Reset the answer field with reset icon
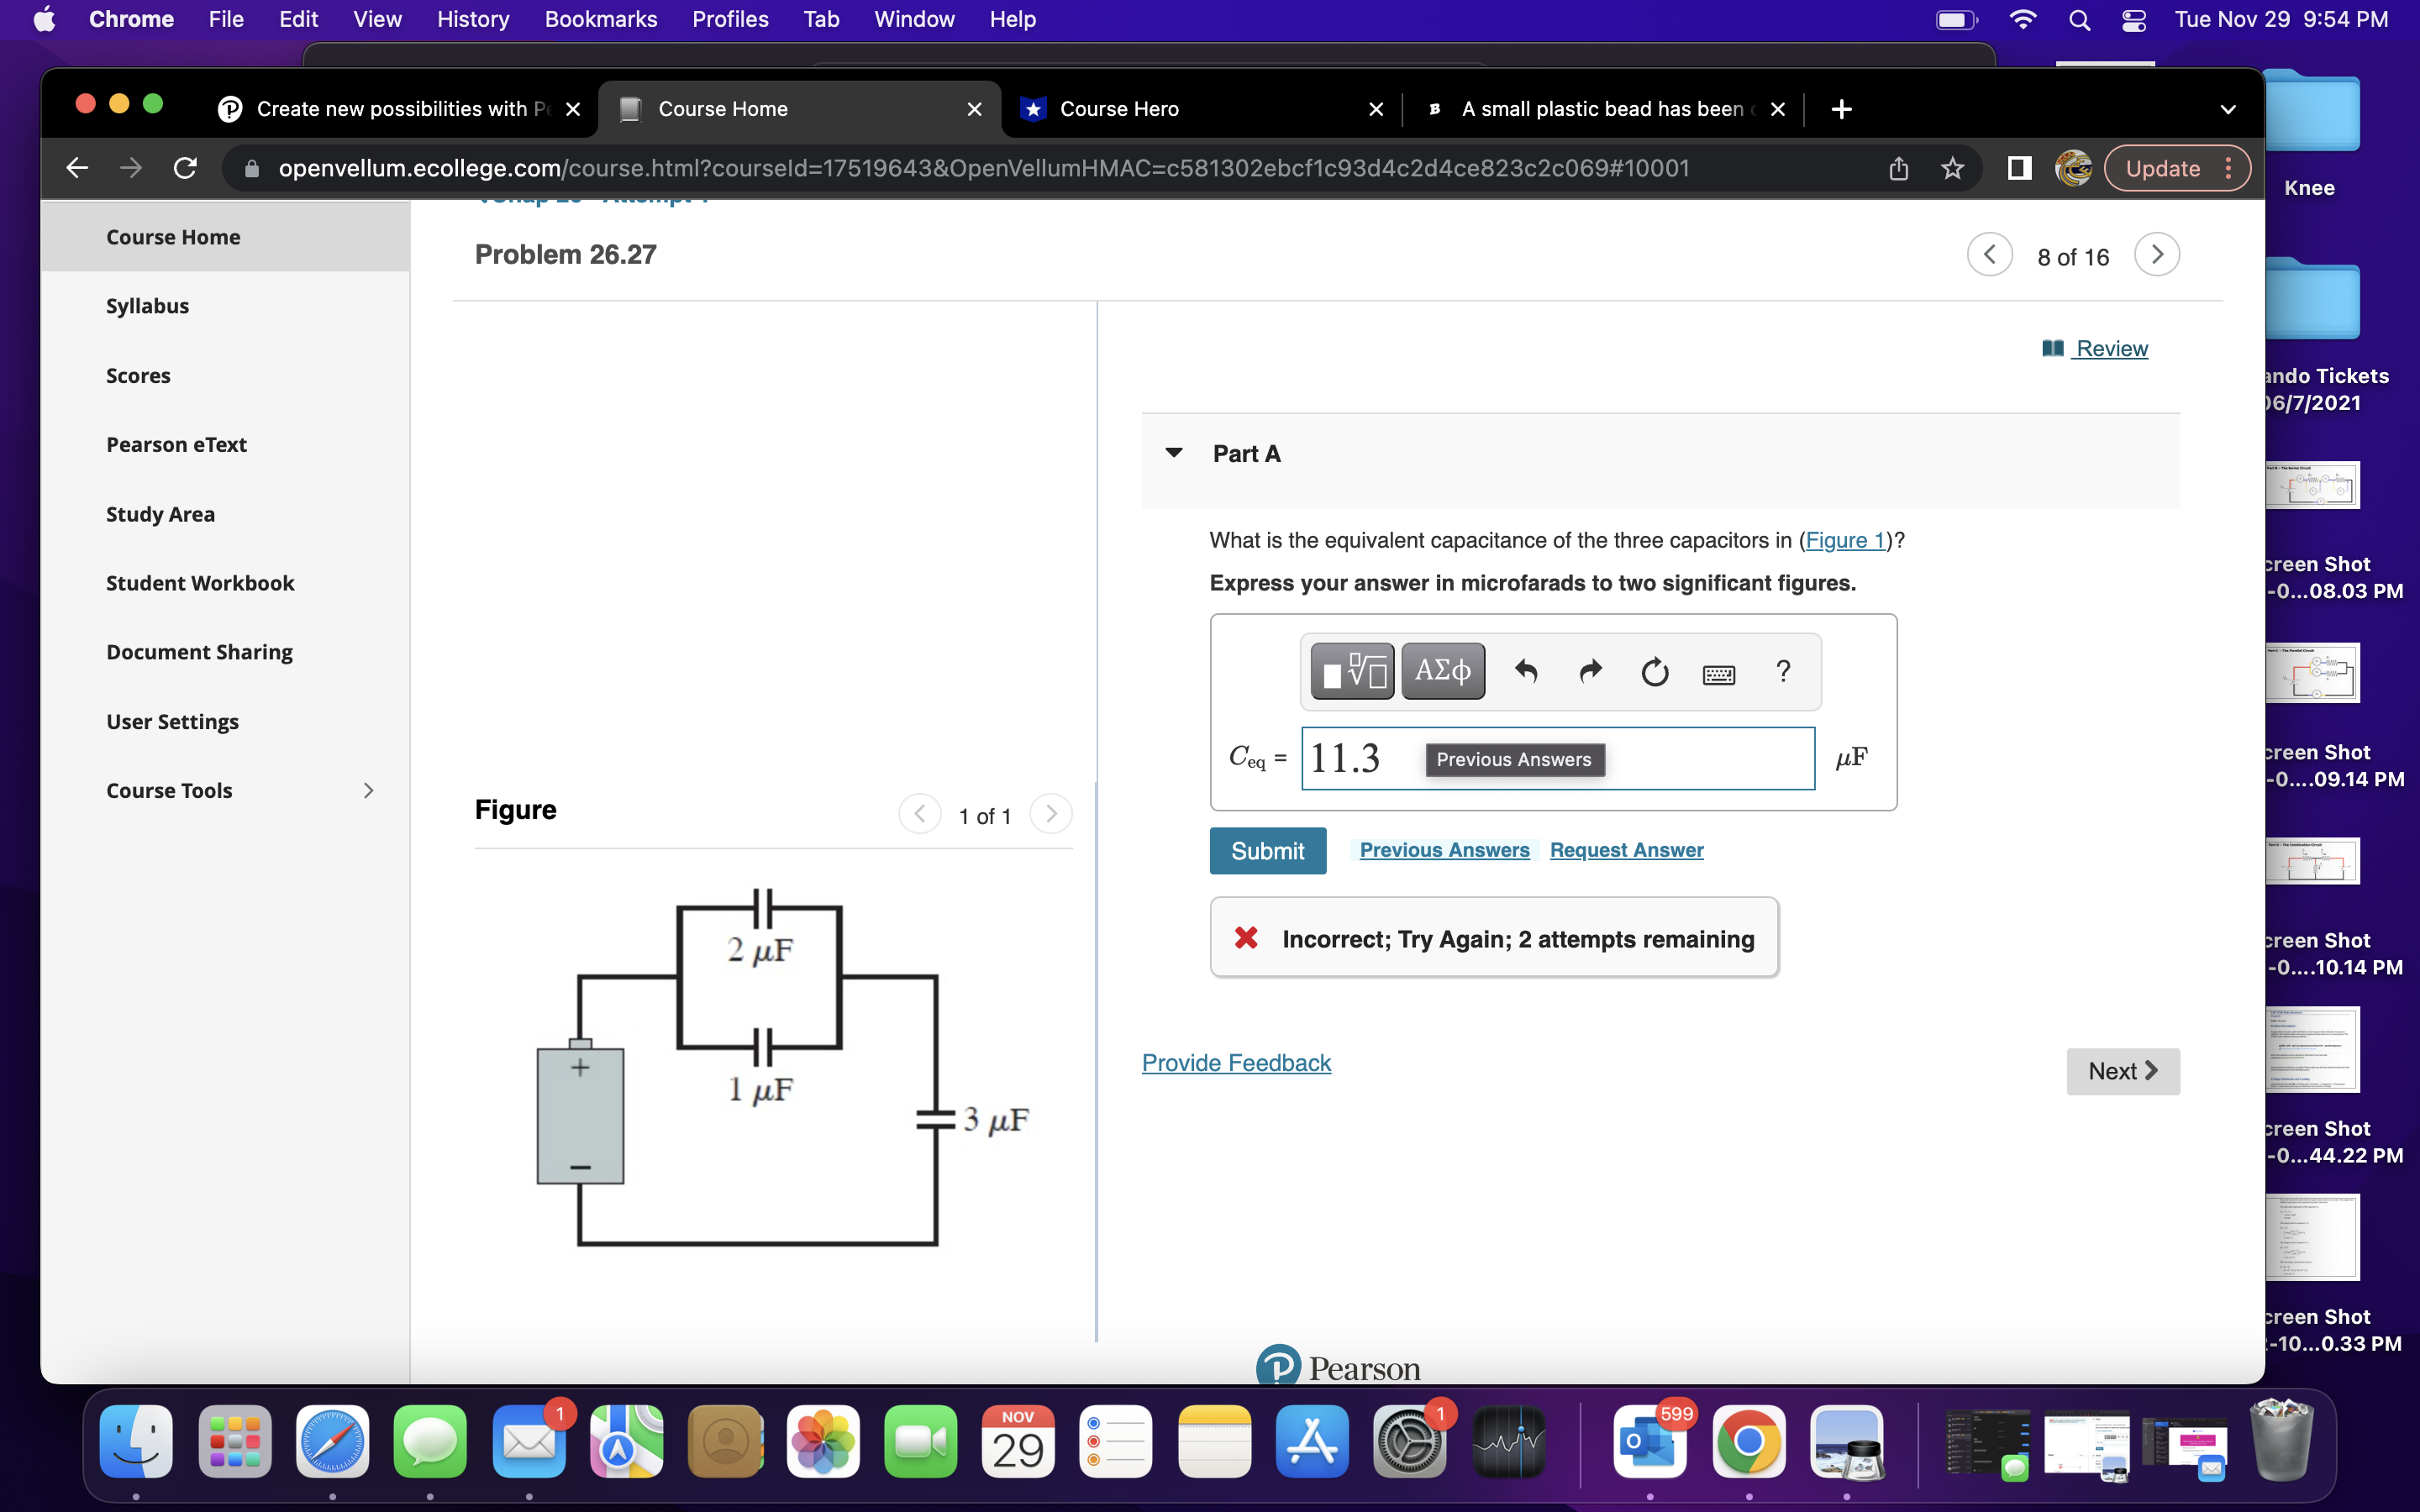 tap(1654, 671)
